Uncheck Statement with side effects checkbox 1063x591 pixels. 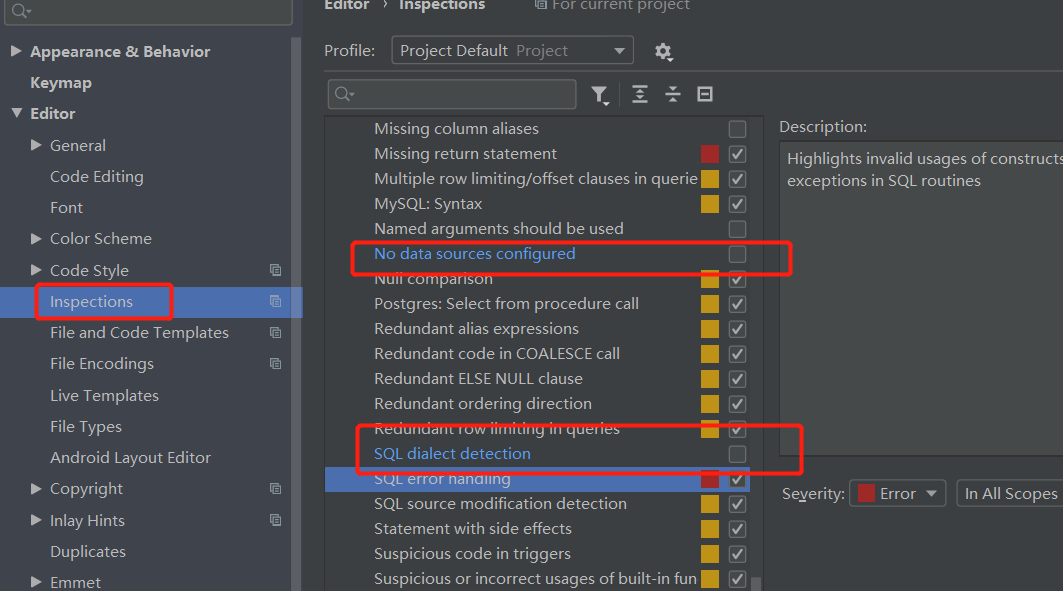click(737, 529)
